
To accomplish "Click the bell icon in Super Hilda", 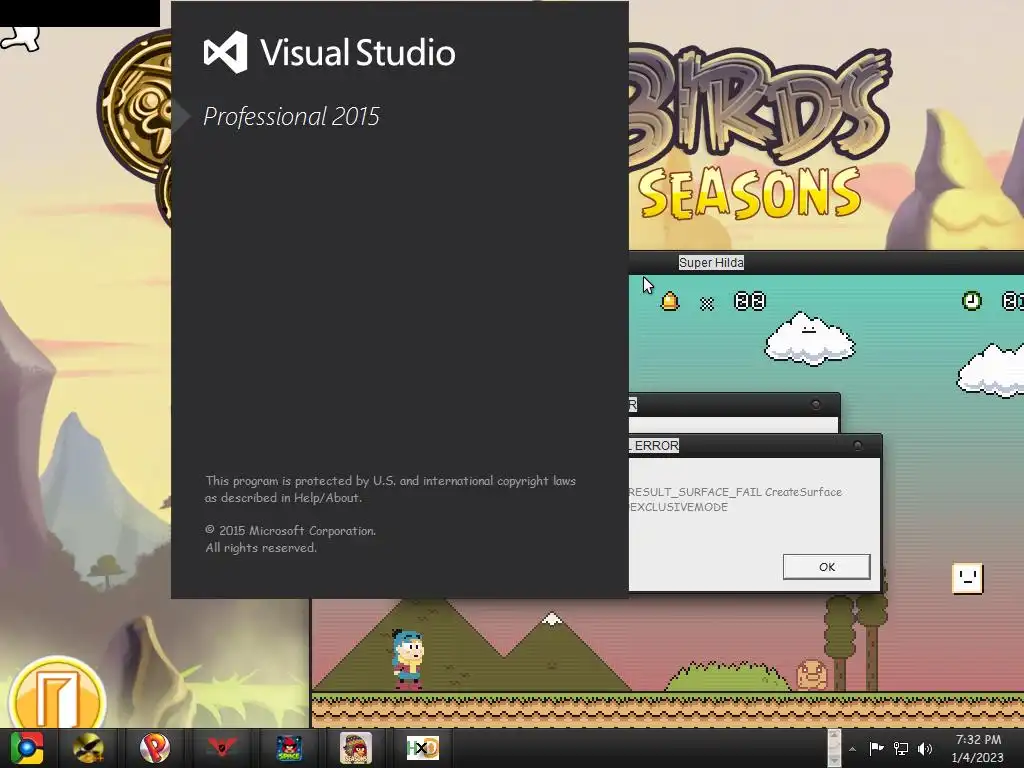I will coord(670,301).
